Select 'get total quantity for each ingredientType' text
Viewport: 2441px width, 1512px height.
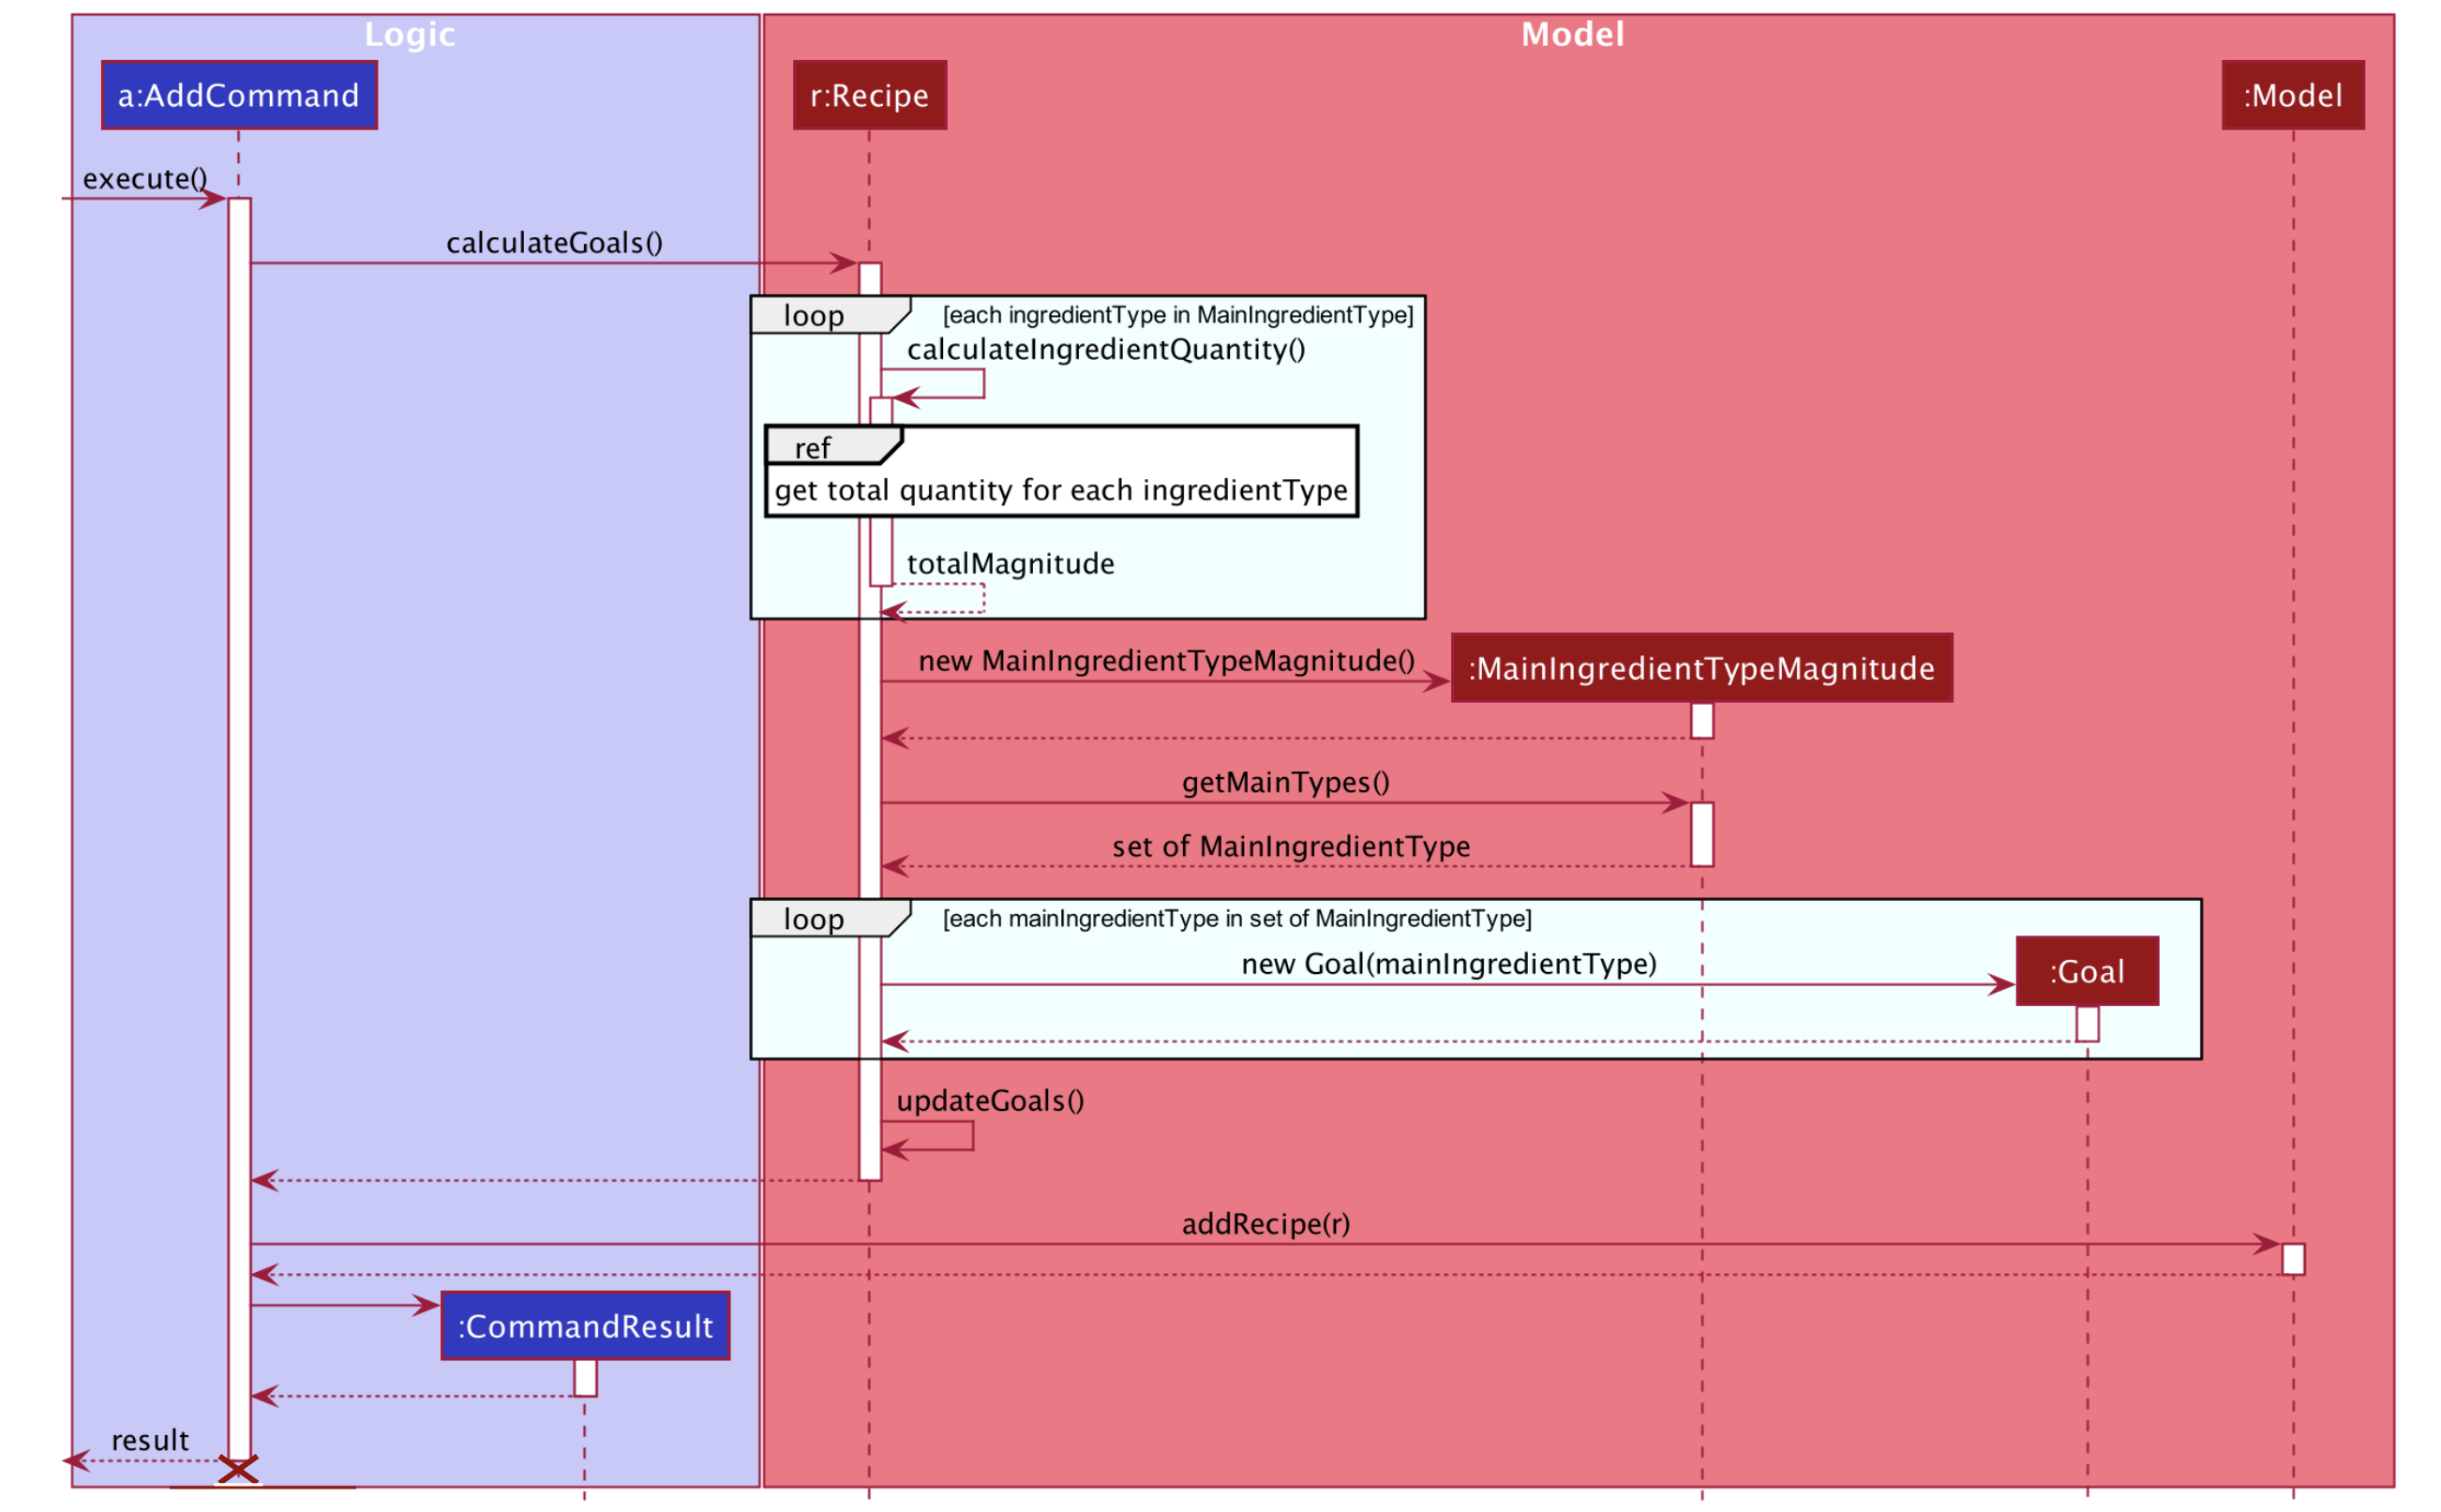(x=1061, y=490)
